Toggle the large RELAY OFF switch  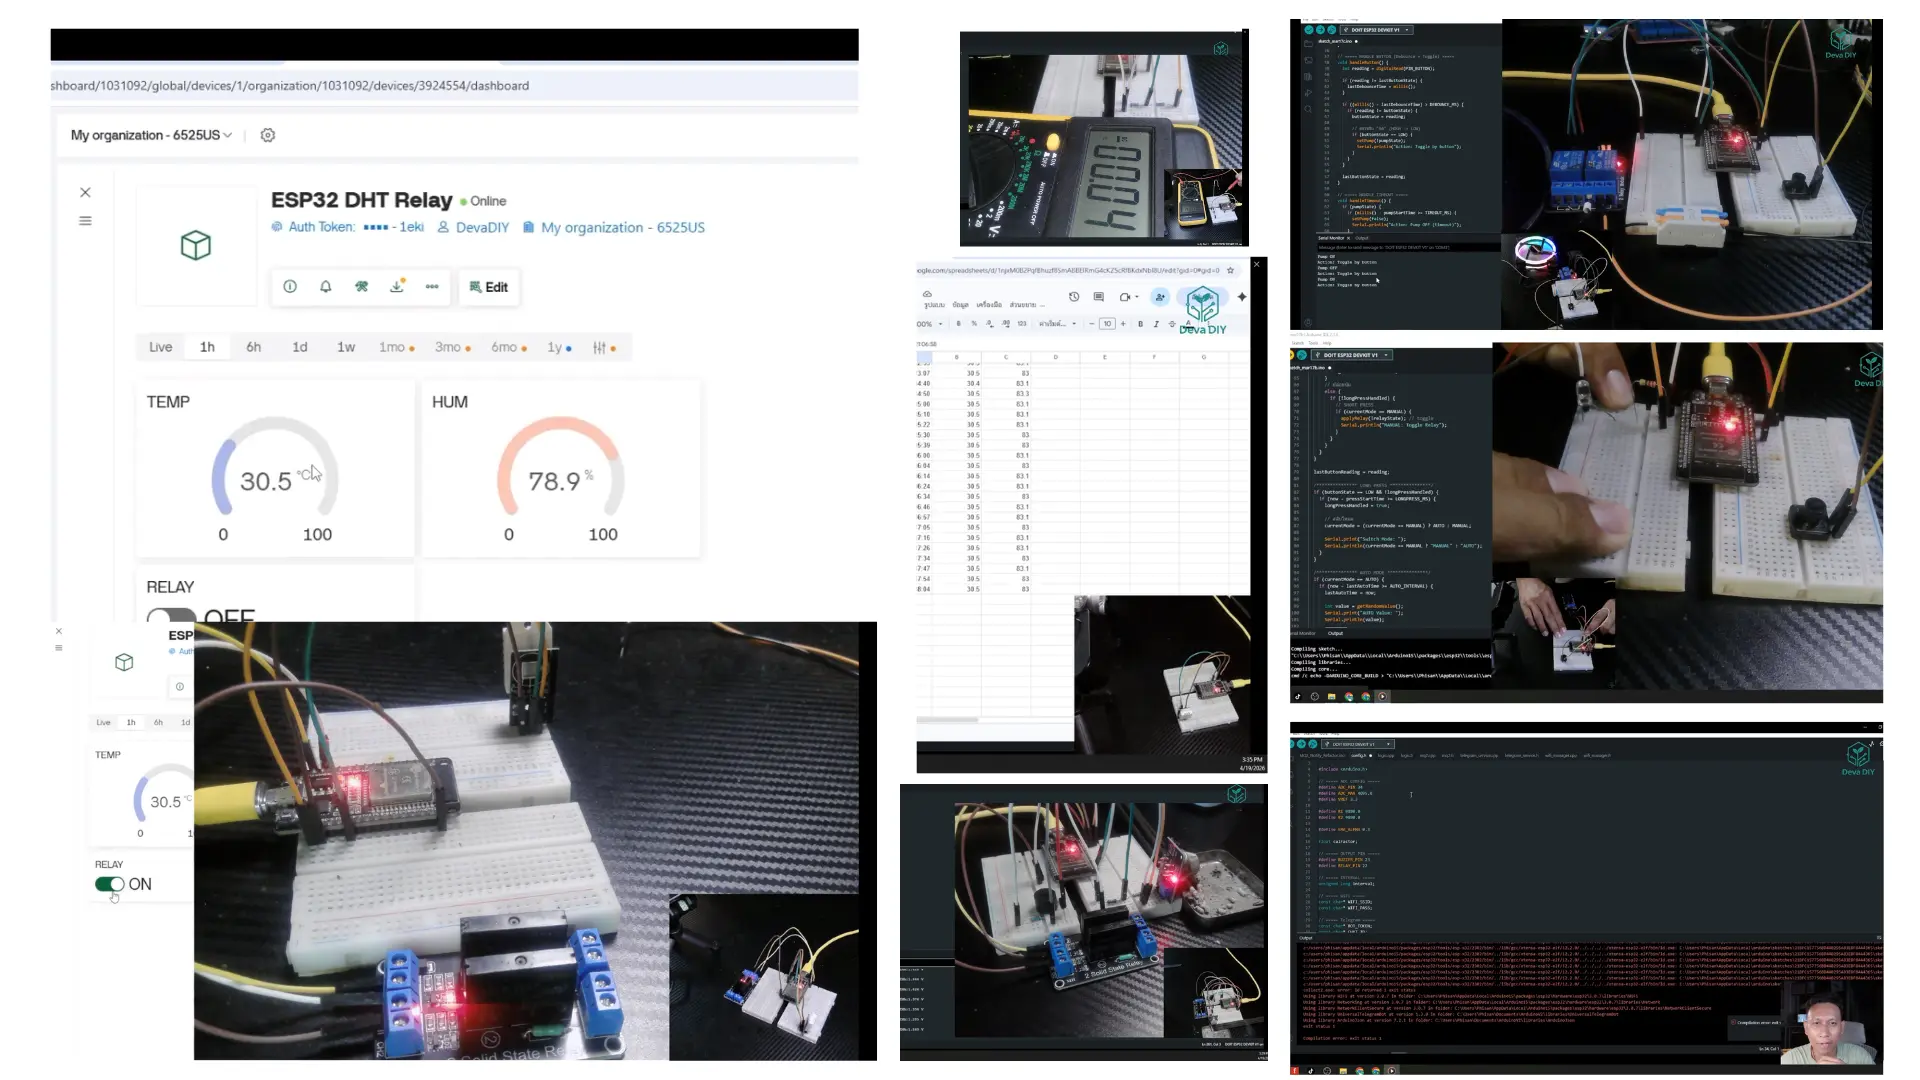[171, 616]
